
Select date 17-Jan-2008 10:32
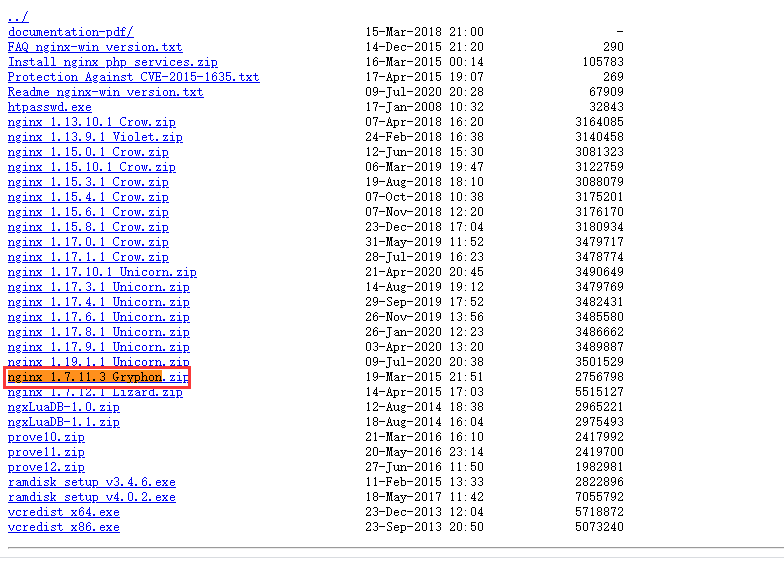tap(424, 107)
